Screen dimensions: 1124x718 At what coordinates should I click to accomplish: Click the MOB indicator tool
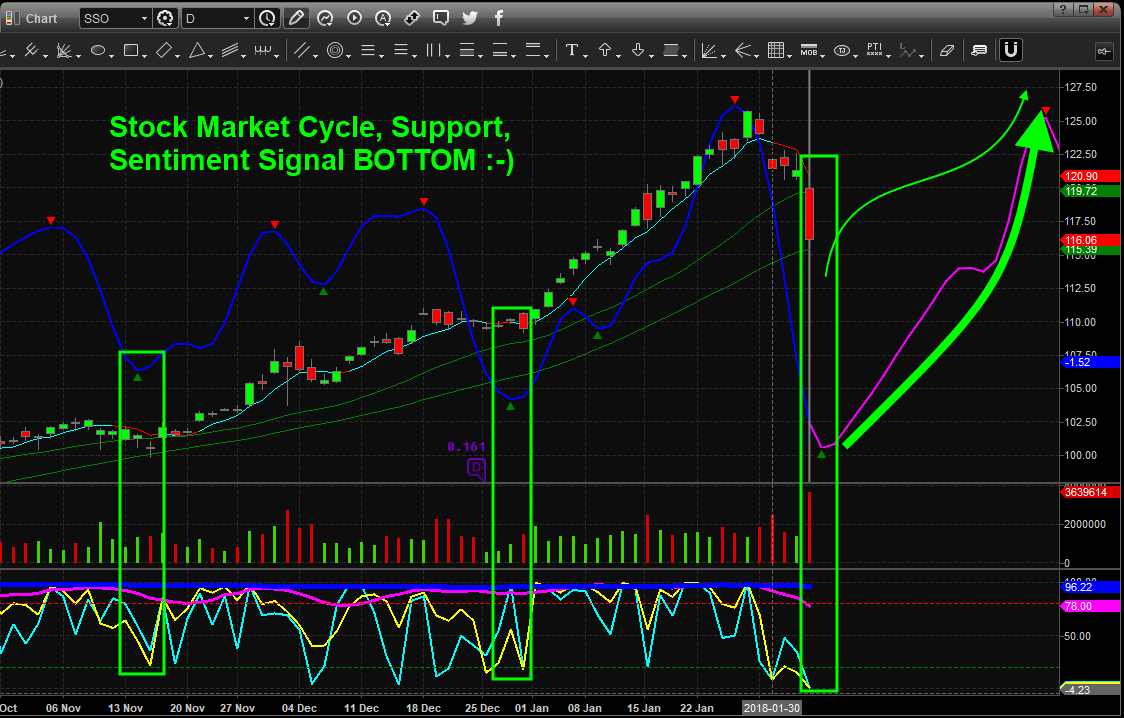809,50
